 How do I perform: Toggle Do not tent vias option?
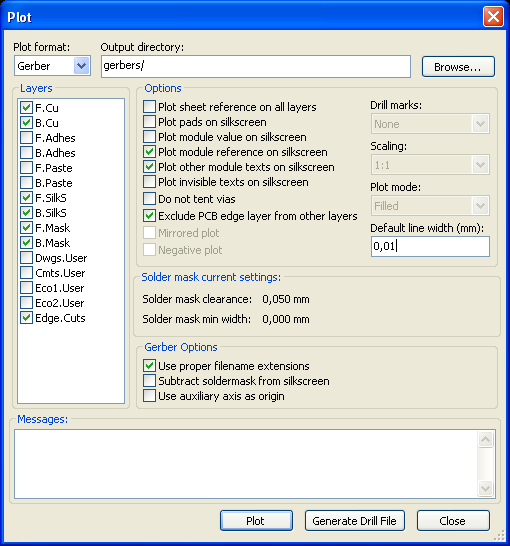pyautogui.click(x=149, y=198)
